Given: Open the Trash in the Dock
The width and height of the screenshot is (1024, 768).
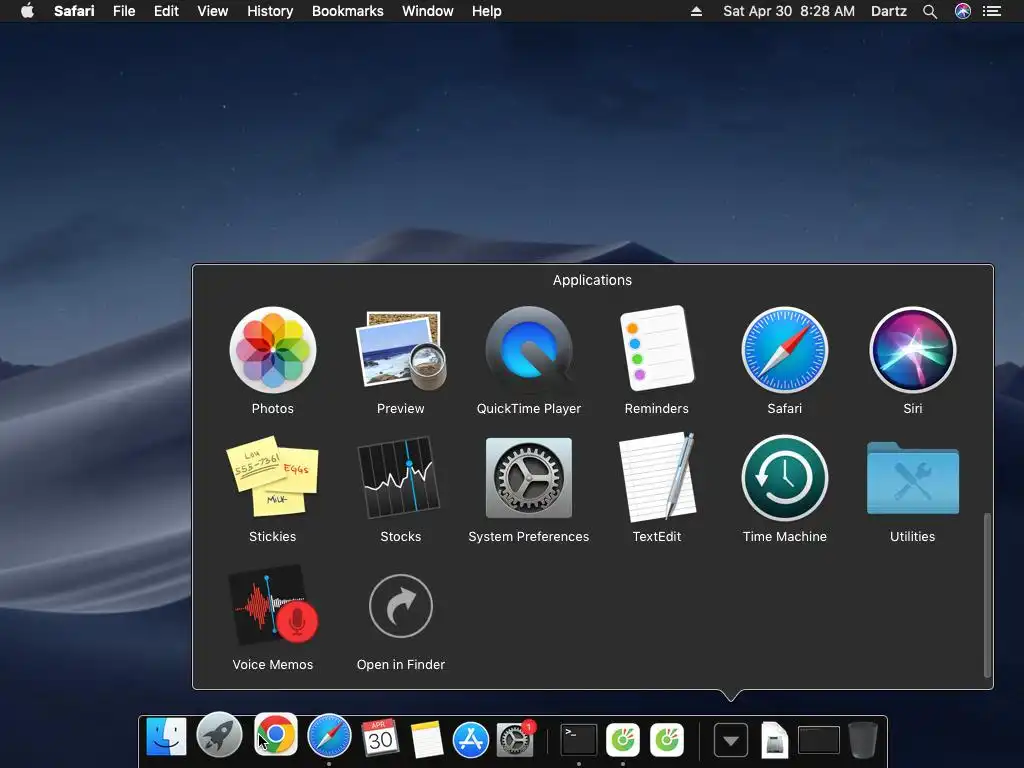Looking at the screenshot, I should 863,740.
